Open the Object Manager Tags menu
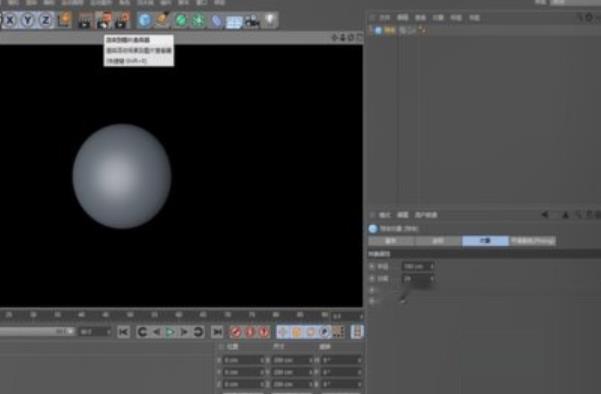The width and height of the screenshot is (601, 394). (x=456, y=18)
